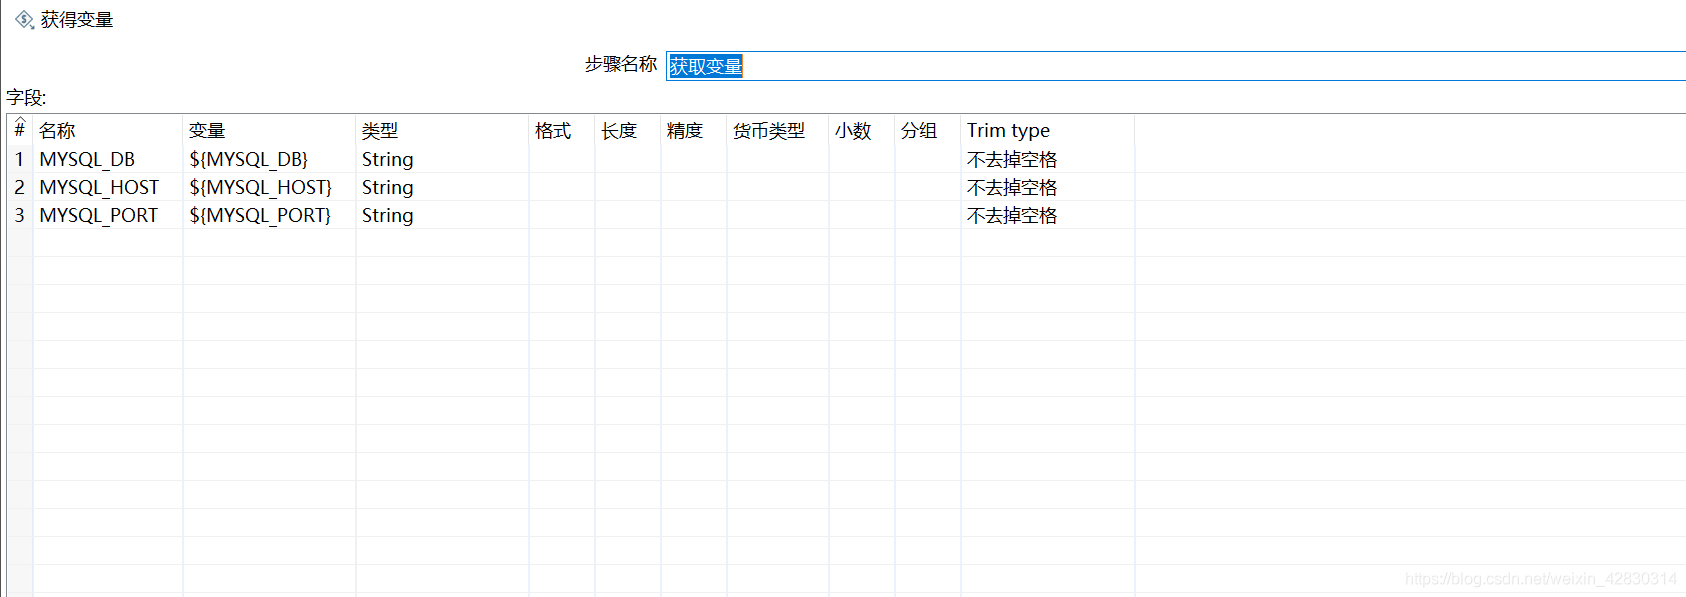Sort by the 变量 column header
The image size is (1686, 597).
coord(269,130)
